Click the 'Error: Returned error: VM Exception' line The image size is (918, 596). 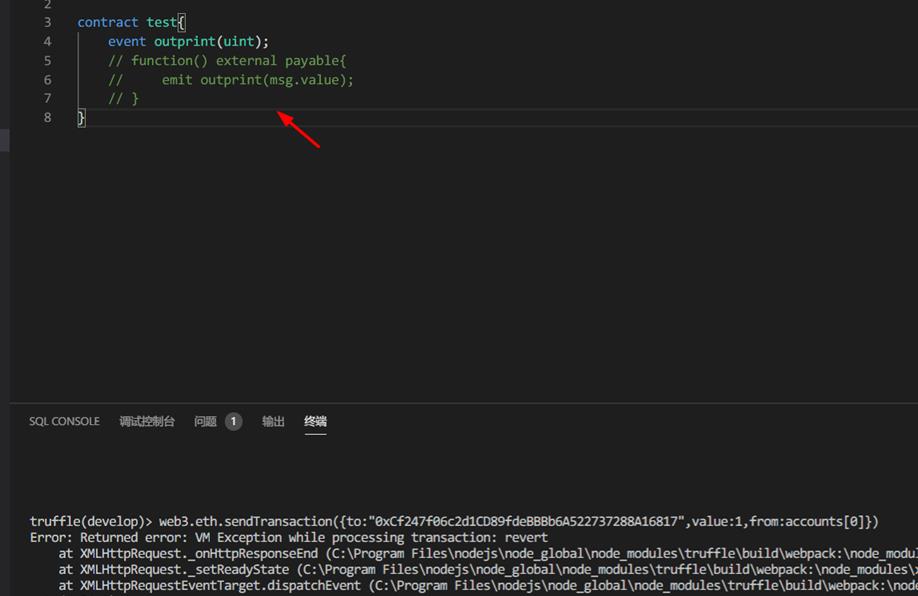pos(289,537)
